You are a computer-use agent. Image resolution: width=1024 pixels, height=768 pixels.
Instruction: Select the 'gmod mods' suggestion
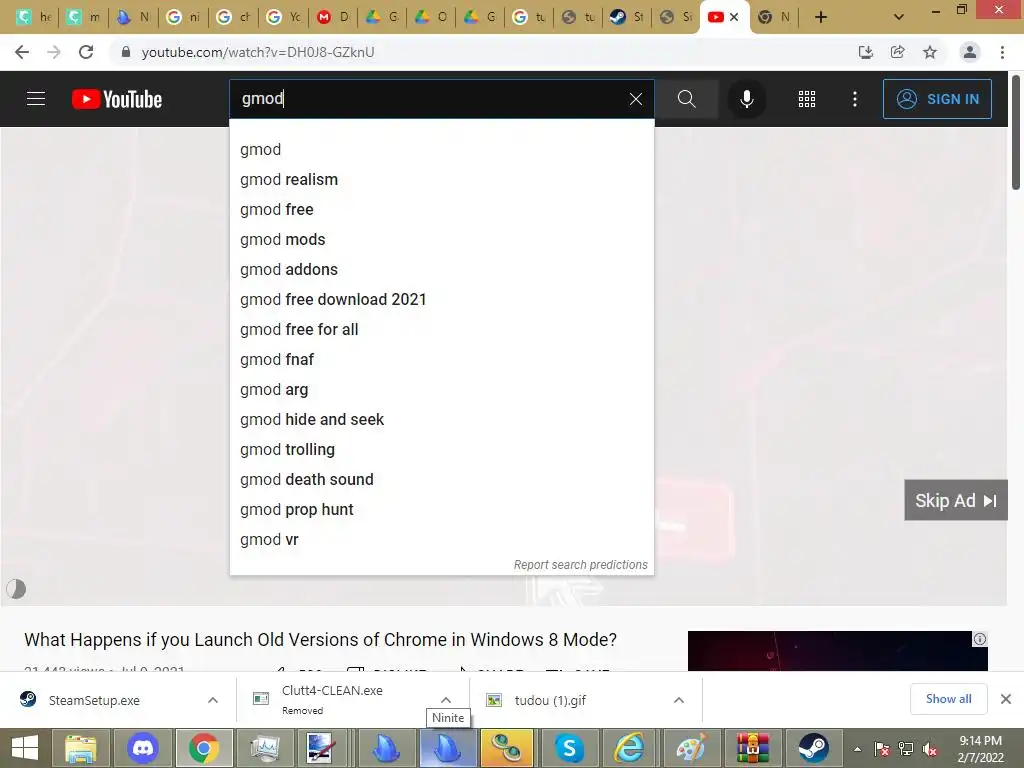(x=441, y=240)
